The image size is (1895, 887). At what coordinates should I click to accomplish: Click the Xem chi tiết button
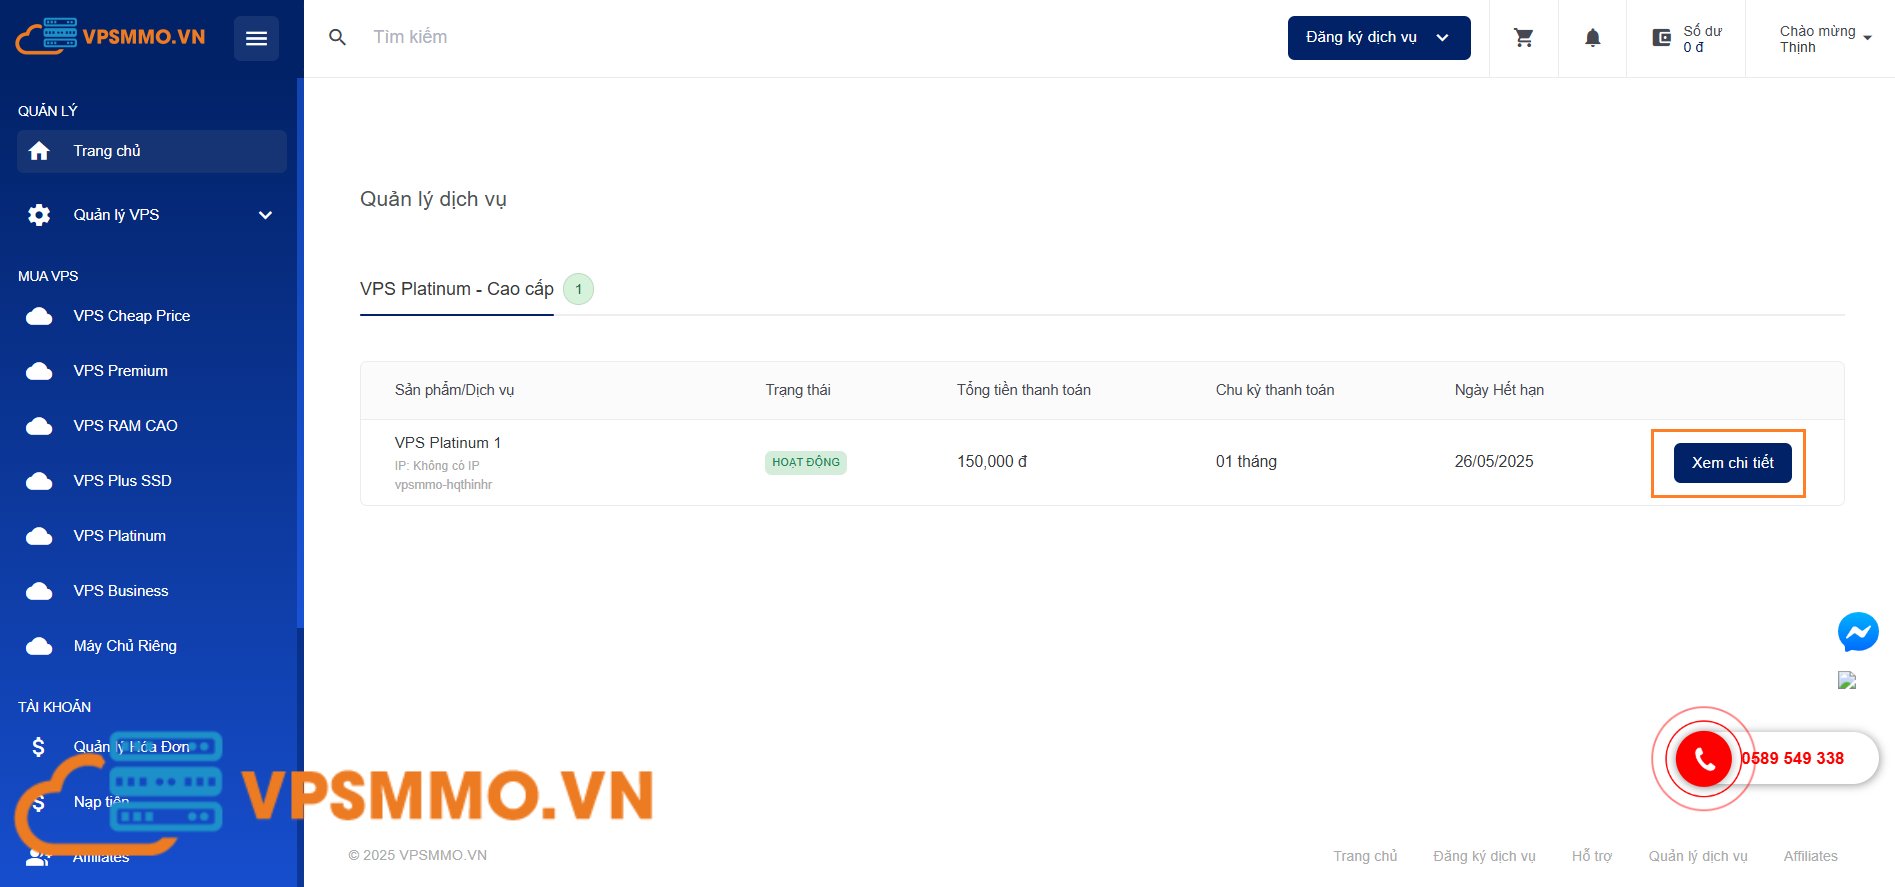tap(1732, 463)
